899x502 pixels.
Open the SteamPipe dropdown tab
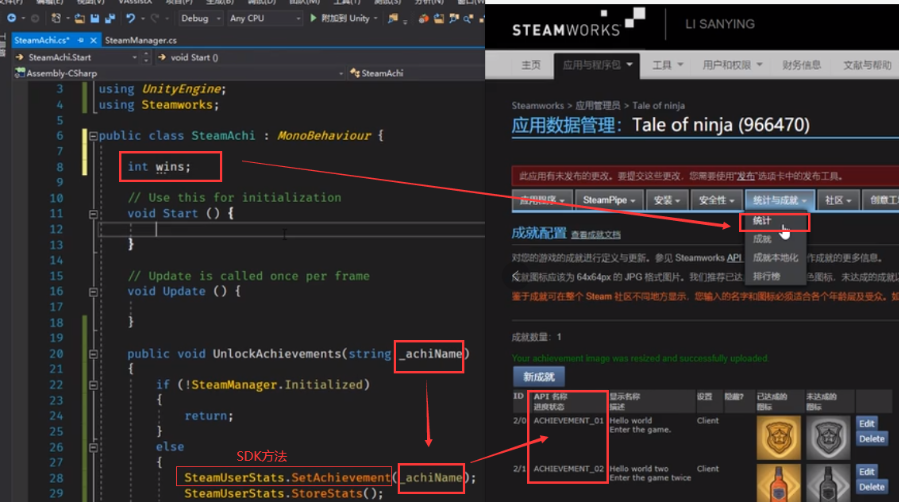pyautogui.click(x=608, y=200)
